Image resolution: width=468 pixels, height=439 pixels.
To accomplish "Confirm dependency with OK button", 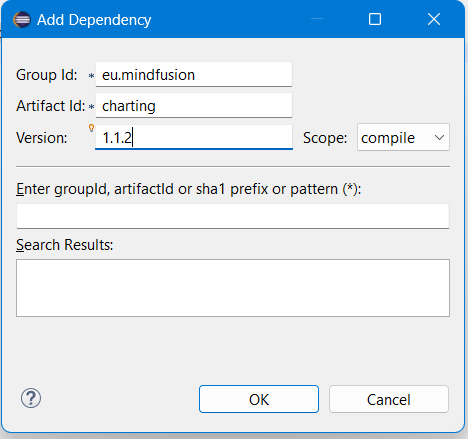I will (x=259, y=399).
